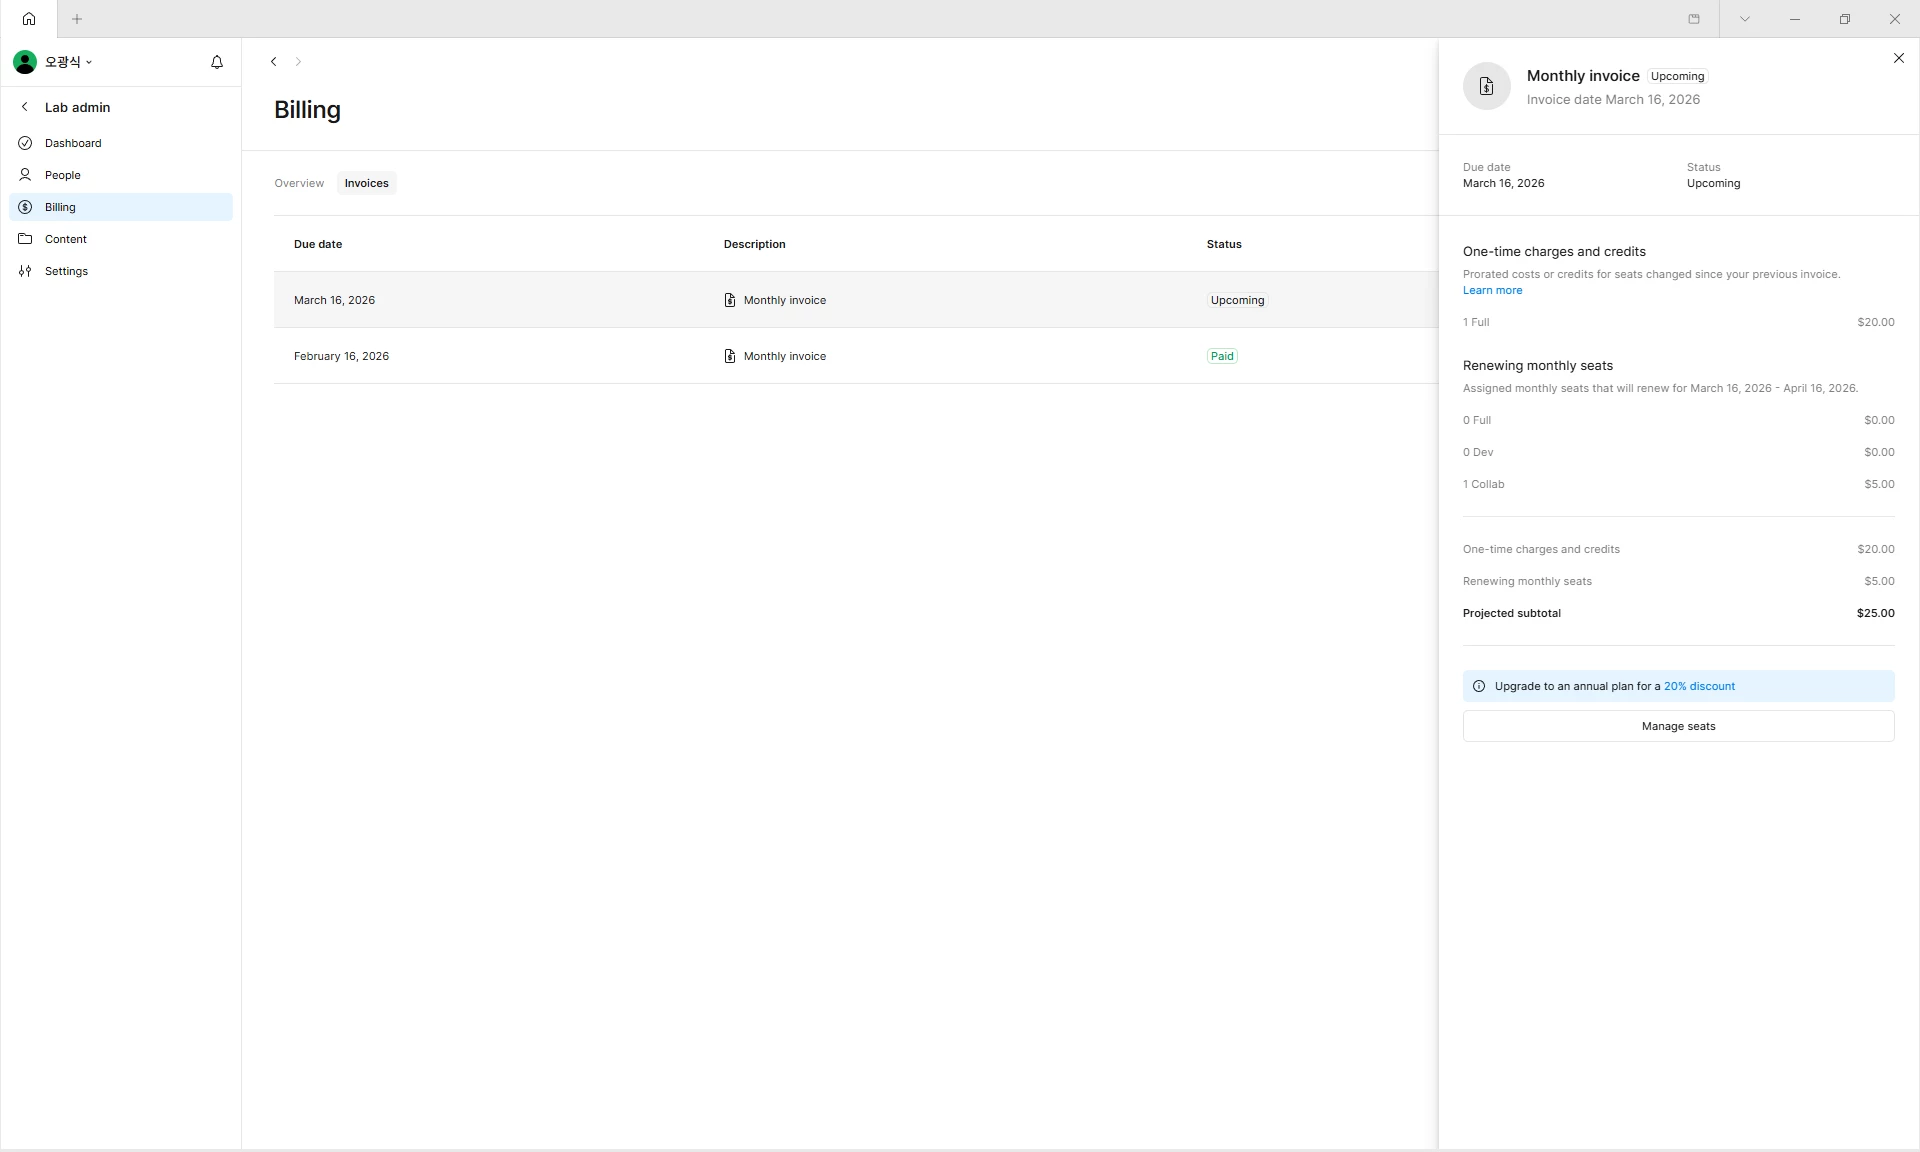The width and height of the screenshot is (1920, 1152).
Task: Click the People sidebar icon
Action: [25, 175]
